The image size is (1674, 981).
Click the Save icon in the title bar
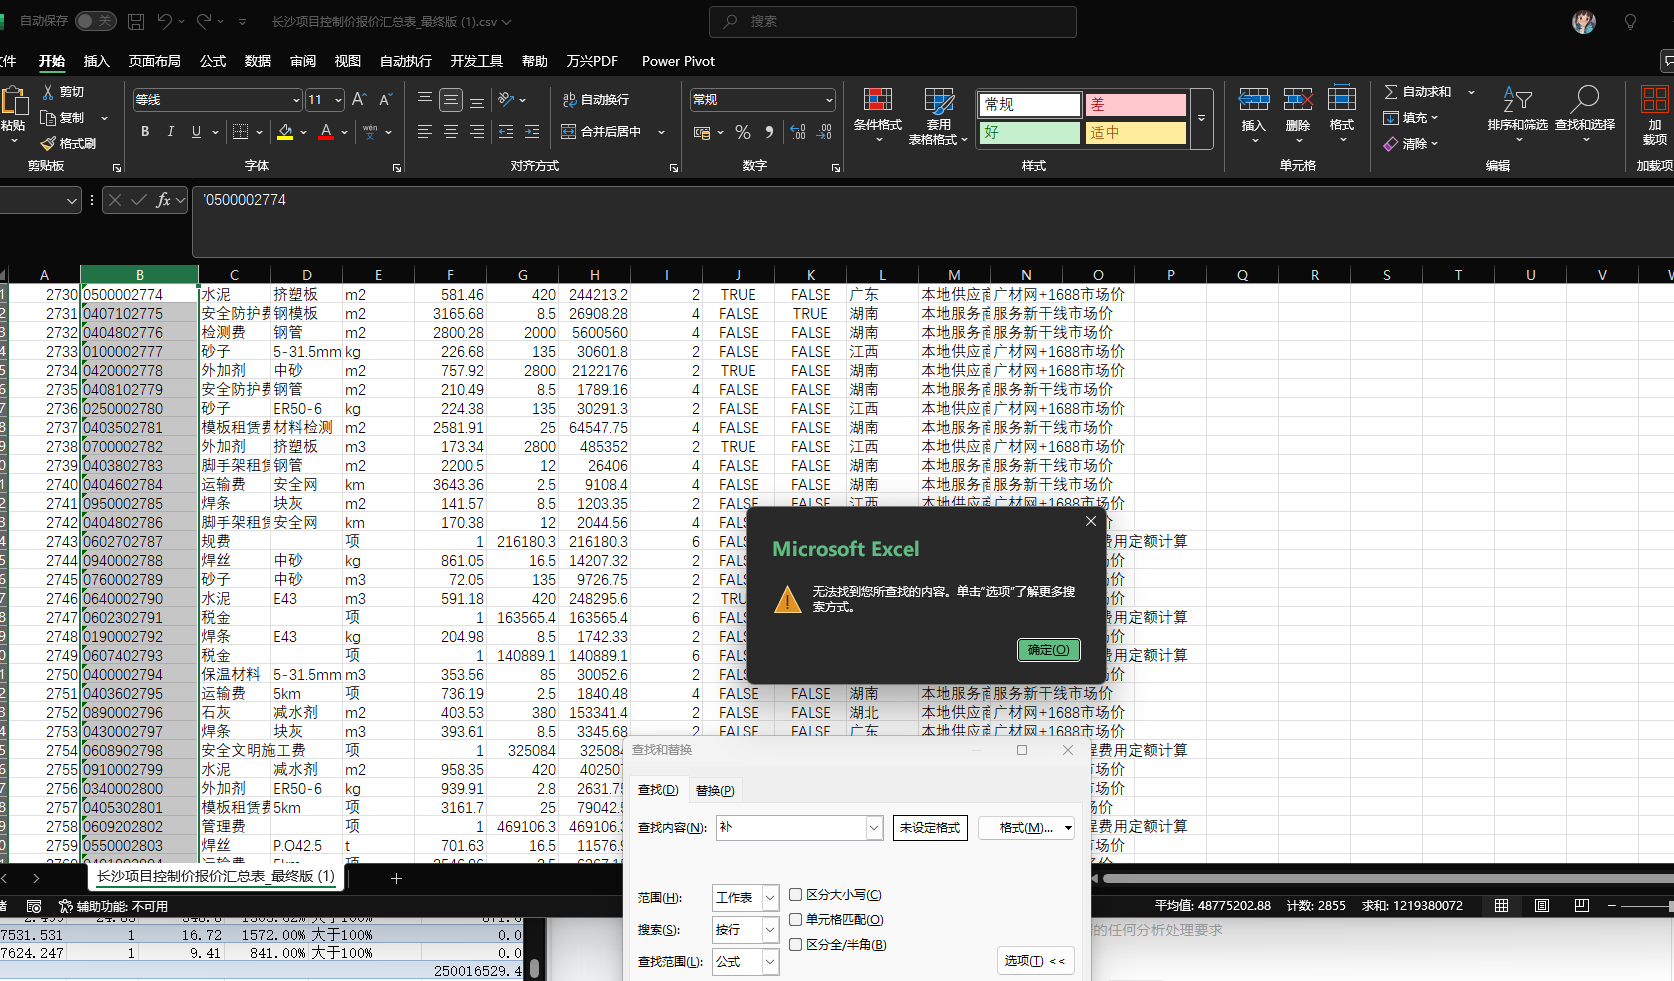pos(136,21)
